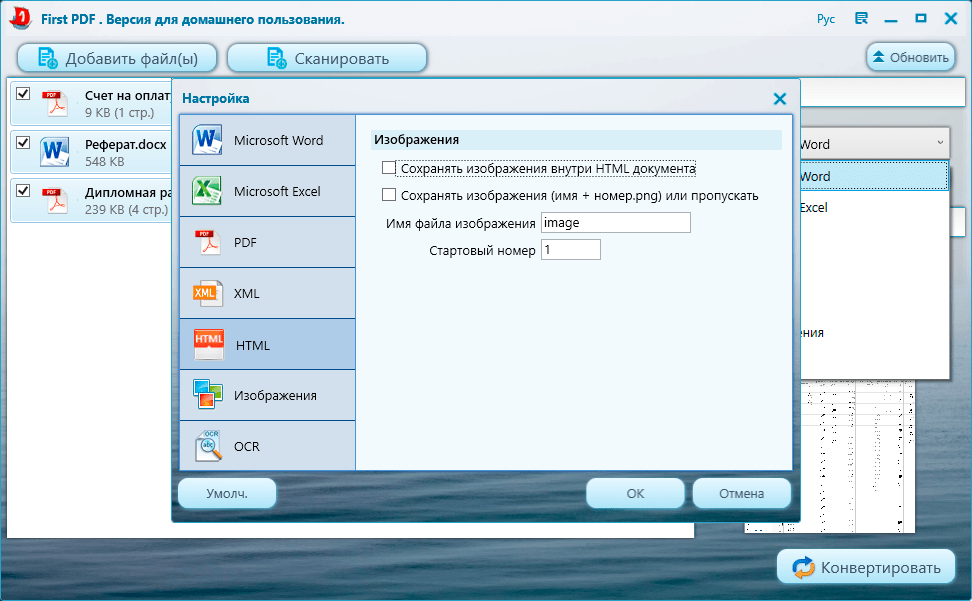Click the Имя файла изображения text field
972x601 pixels.
coord(615,223)
